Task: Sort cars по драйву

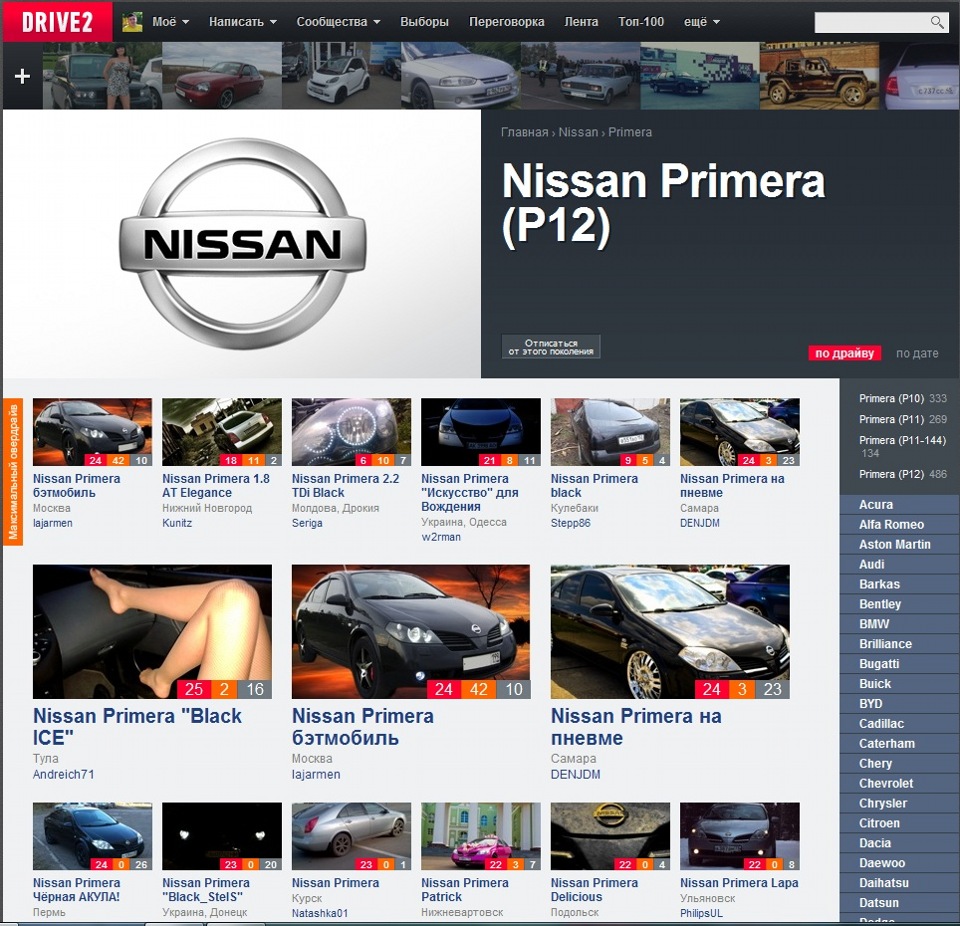Action: point(844,353)
